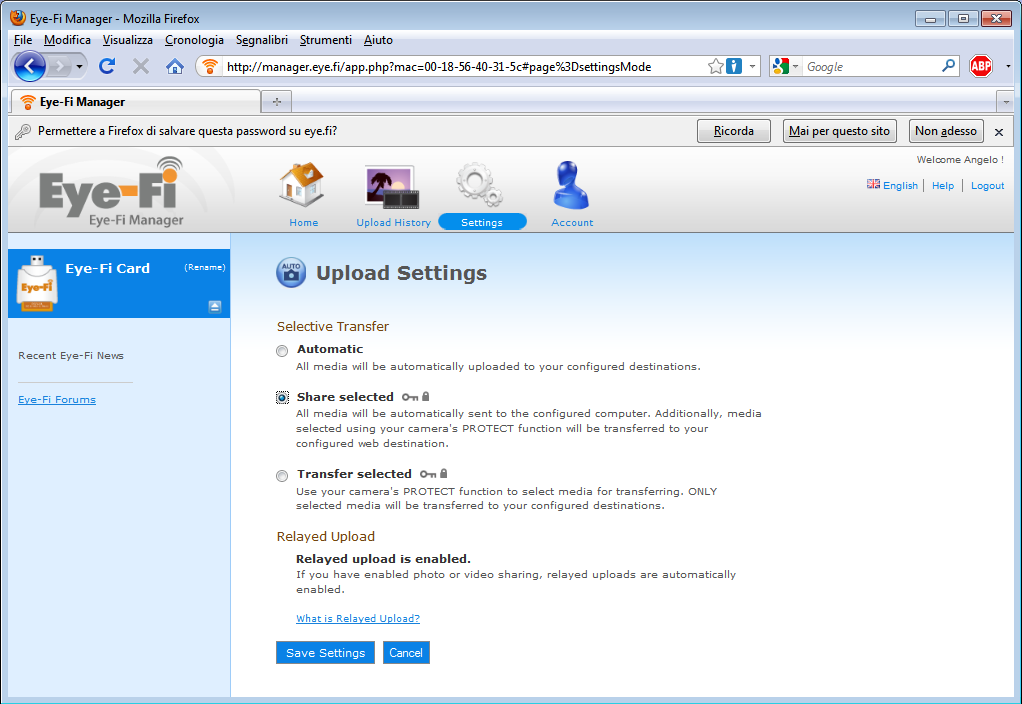Click the Home house icon
1022x704 pixels.
click(302, 185)
